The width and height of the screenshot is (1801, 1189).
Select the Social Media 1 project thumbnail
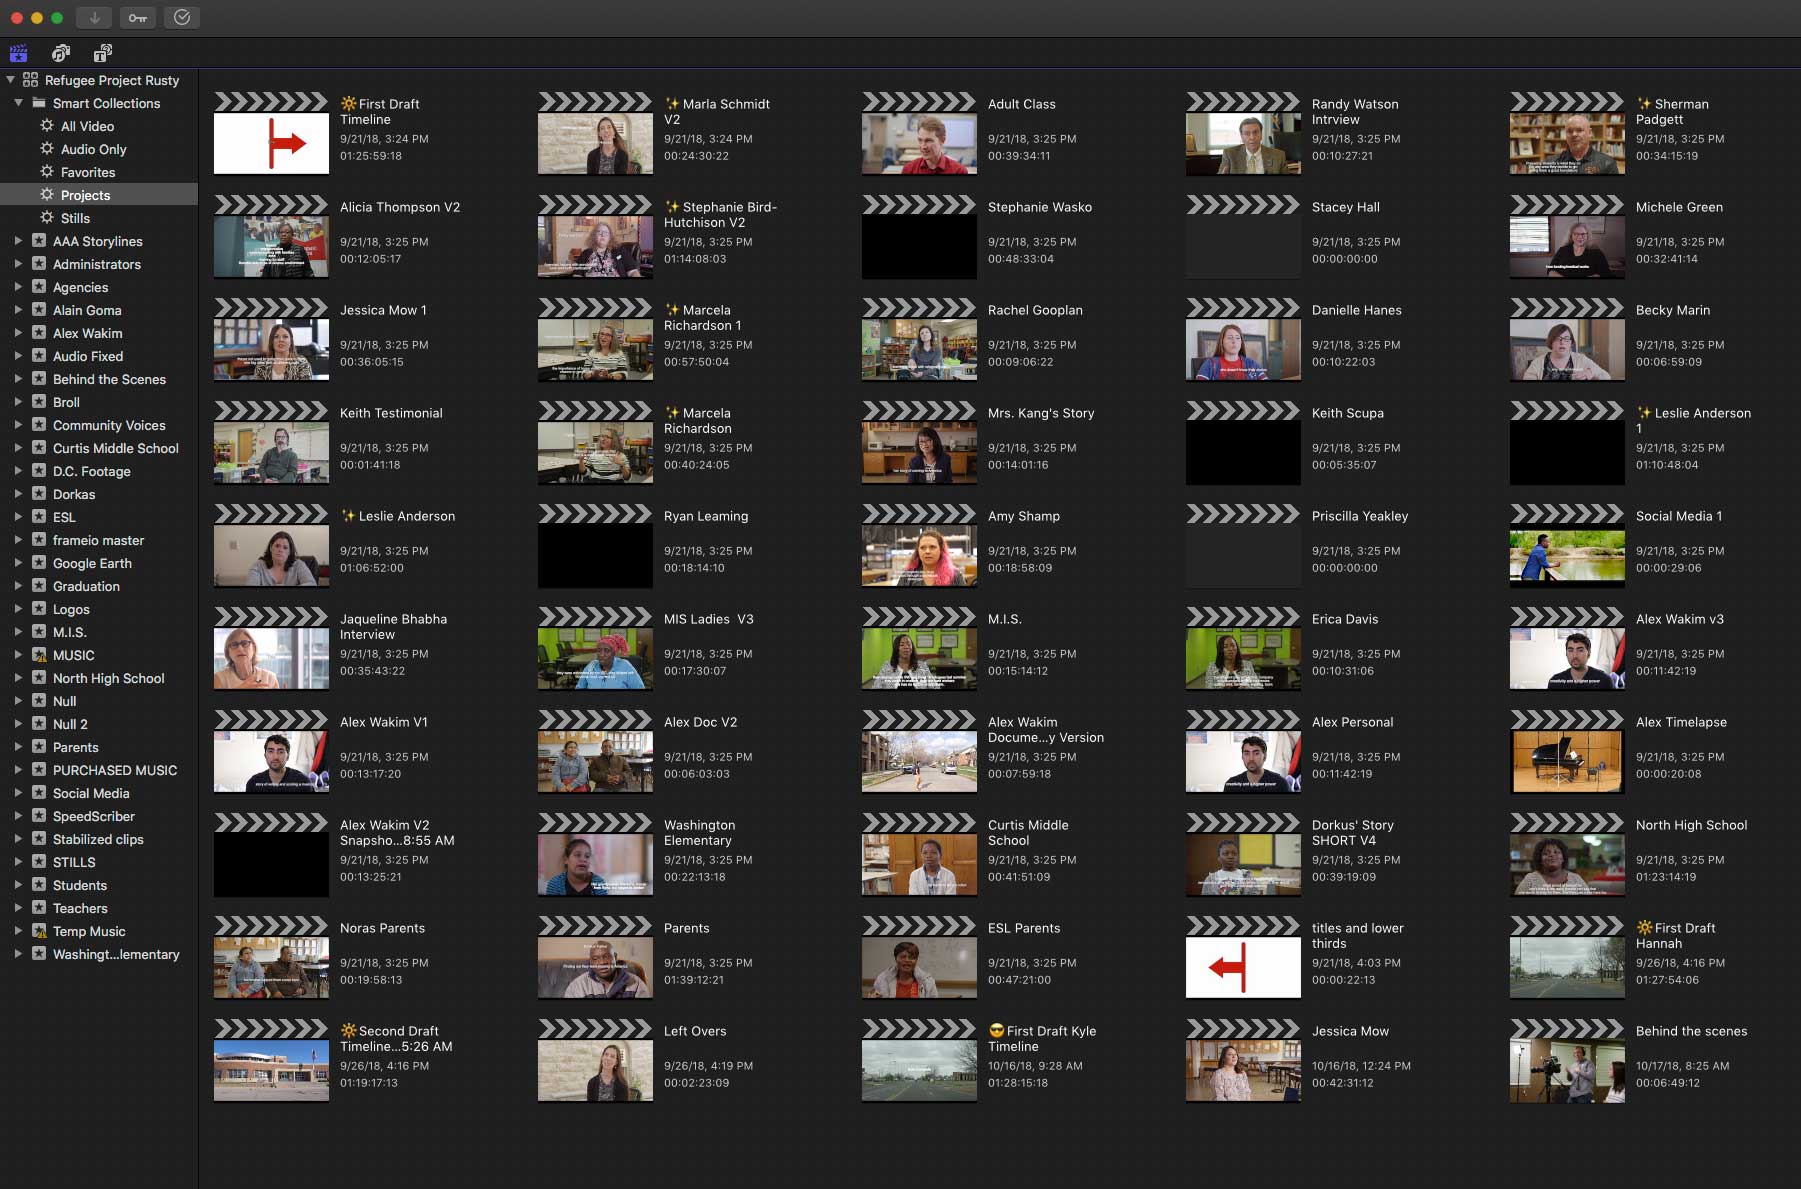[x=1567, y=545]
